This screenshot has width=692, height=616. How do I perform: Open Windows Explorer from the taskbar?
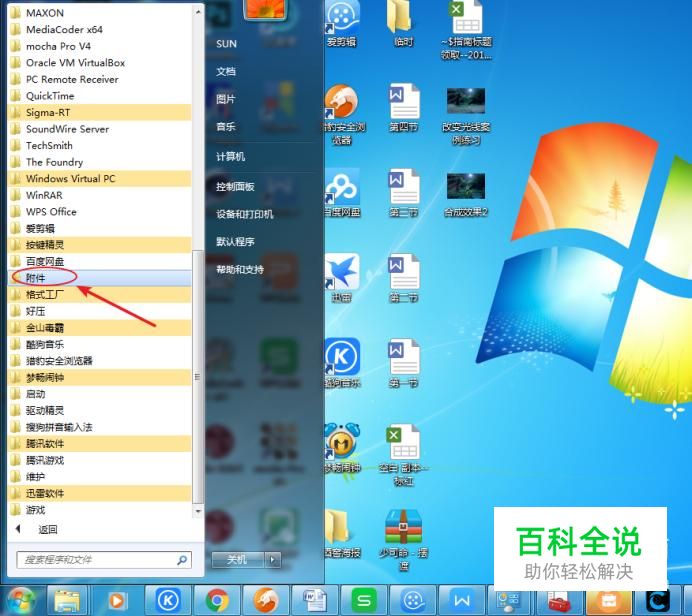(x=67, y=601)
